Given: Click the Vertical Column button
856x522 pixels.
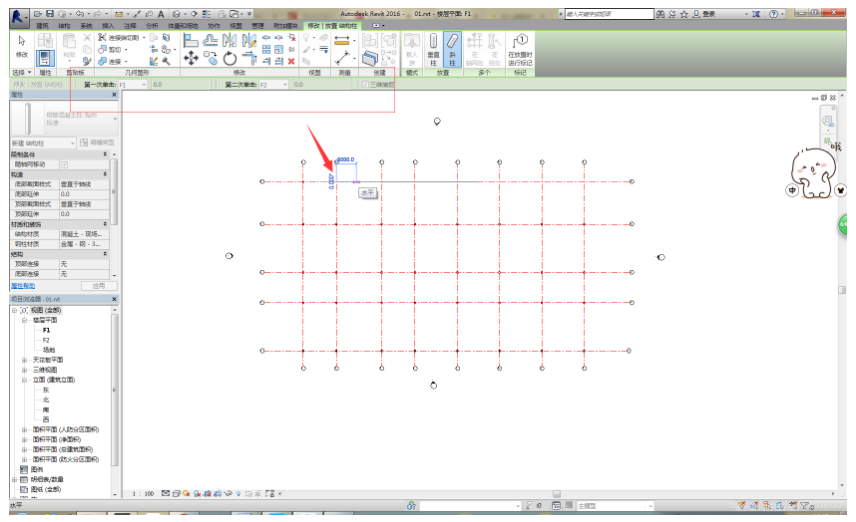Looking at the screenshot, I should click(x=433, y=47).
